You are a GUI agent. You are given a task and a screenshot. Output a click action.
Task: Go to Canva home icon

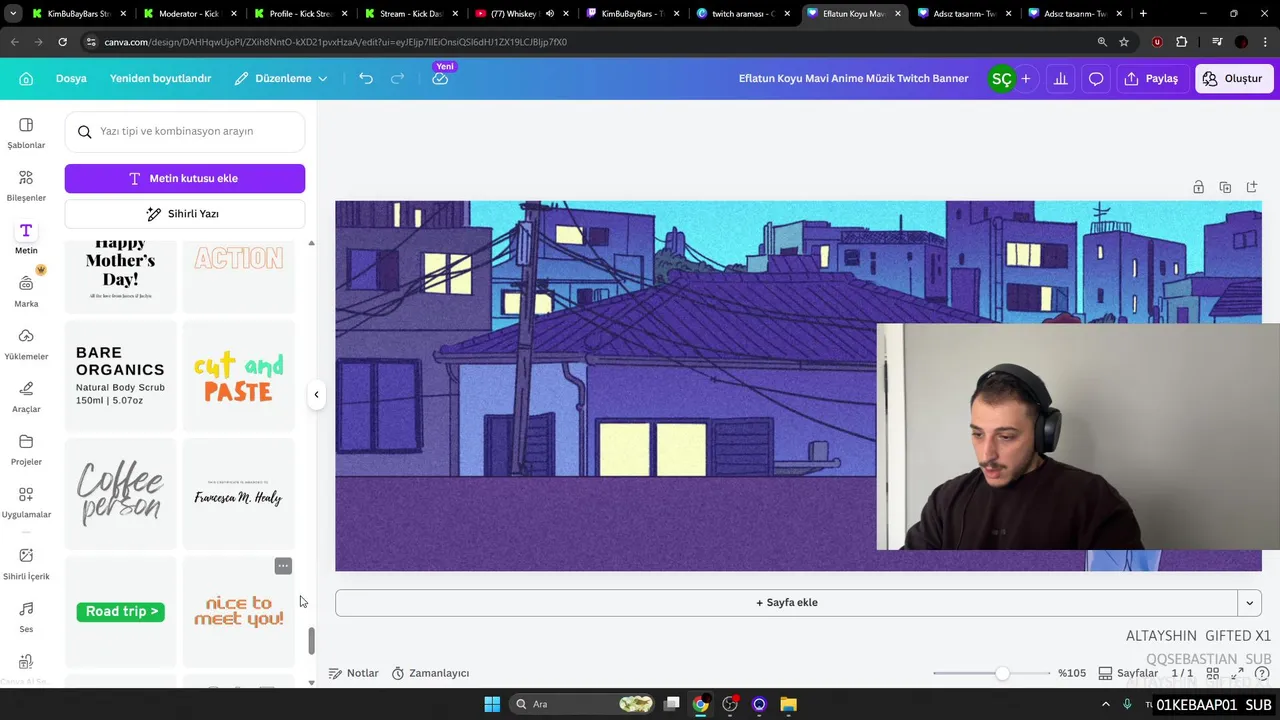click(26, 78)
